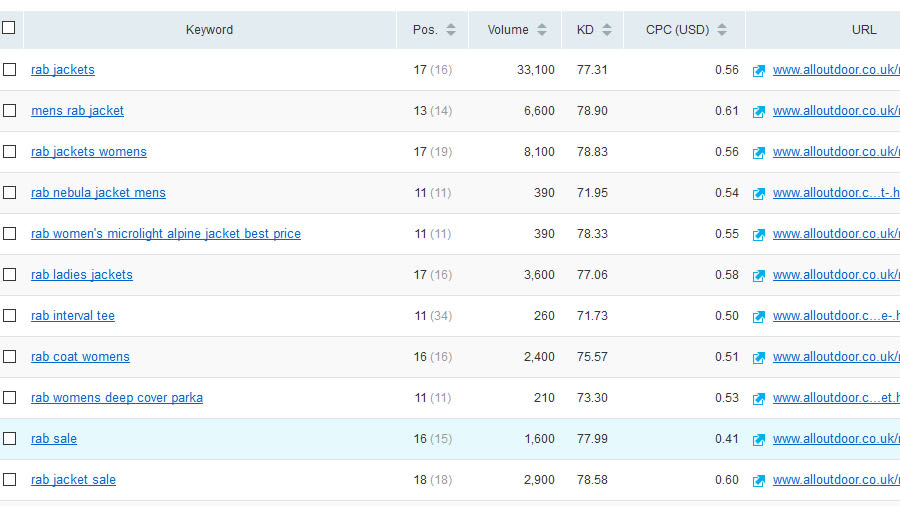
Task: Open external link icon for rab jackets row
Action: click(x=759, y=71)
